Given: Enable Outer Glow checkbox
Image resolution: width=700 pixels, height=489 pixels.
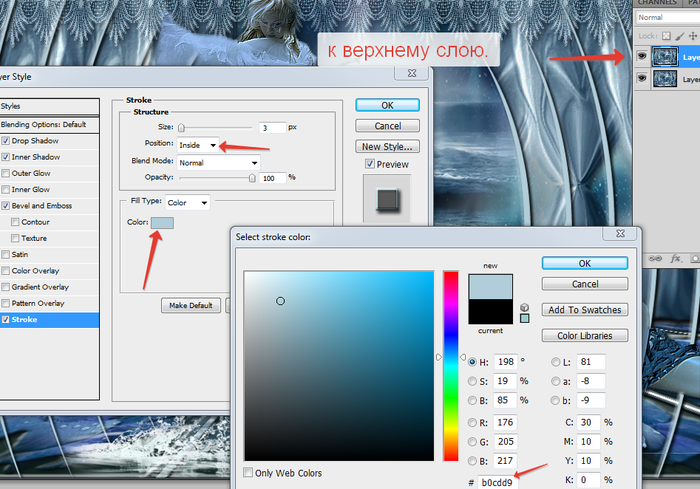Looking at the screenshot, I should 5,173.
